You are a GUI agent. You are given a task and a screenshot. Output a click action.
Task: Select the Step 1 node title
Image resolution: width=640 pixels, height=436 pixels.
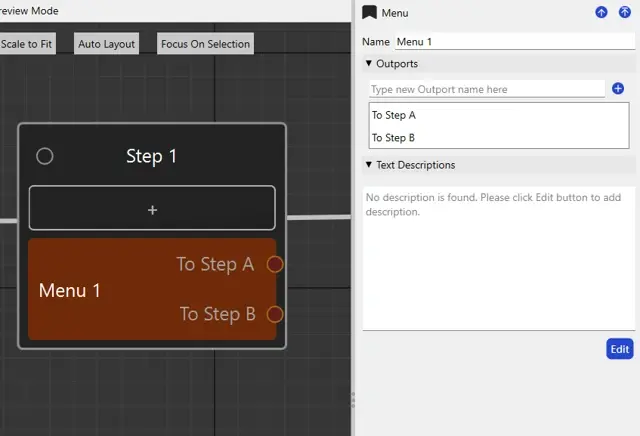(x=151, y=156)
